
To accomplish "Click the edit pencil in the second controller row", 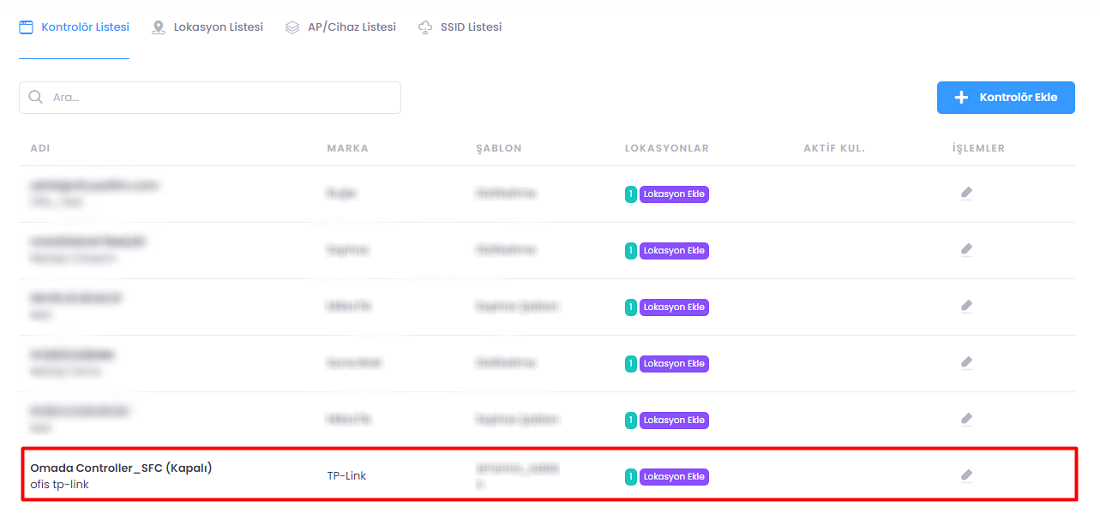I will point(966,249).
